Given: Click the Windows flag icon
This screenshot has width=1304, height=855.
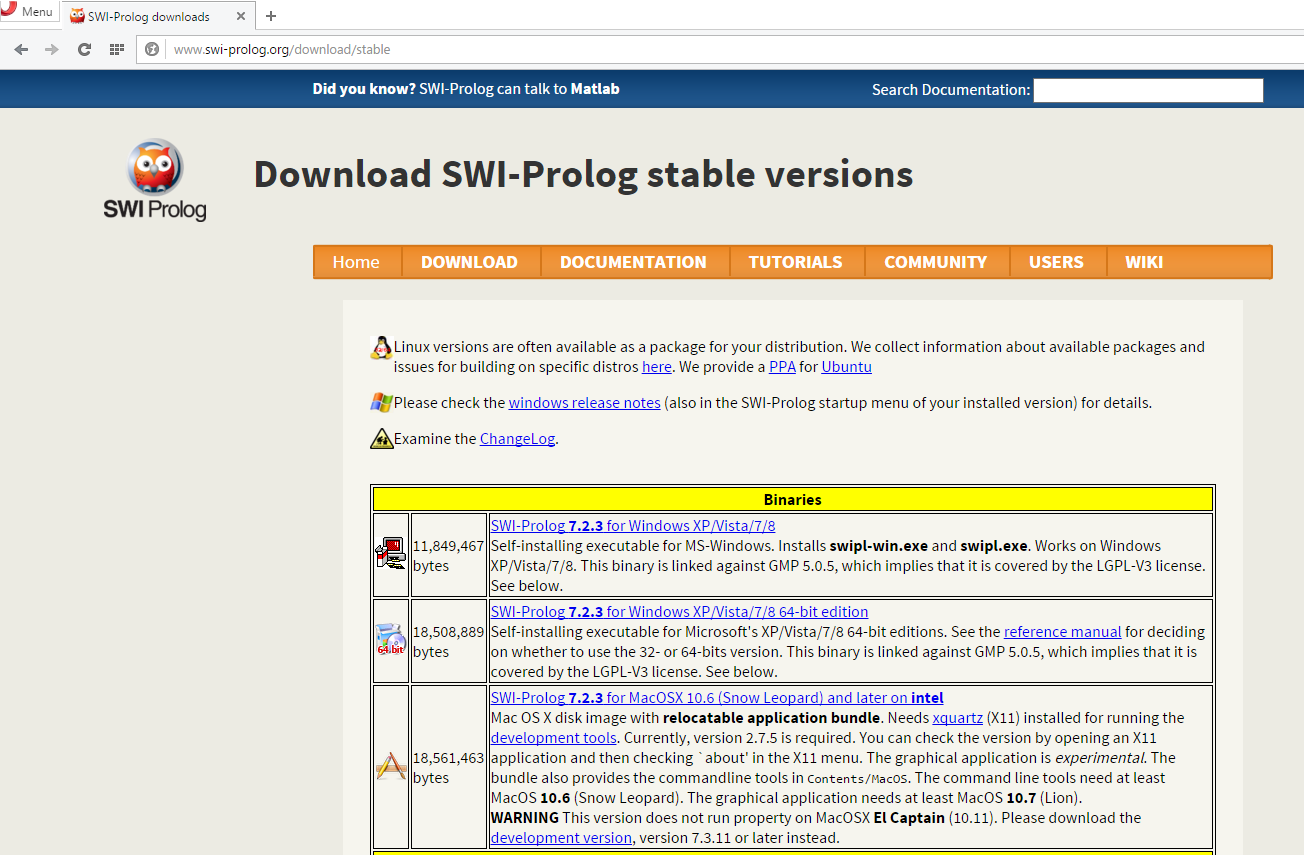Looking at the screenshot, I should click(x=381, y=402).
